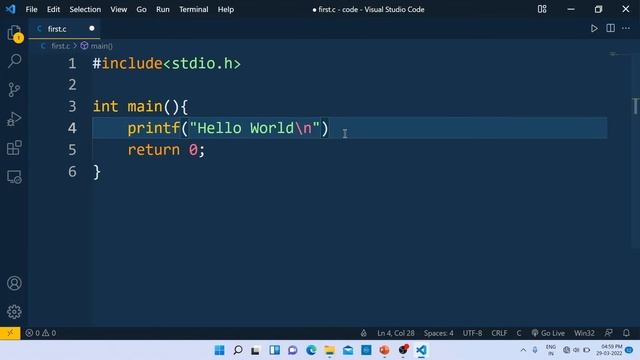
Task: Open Widgets on the taskbar
Action: tap(274, 350)
